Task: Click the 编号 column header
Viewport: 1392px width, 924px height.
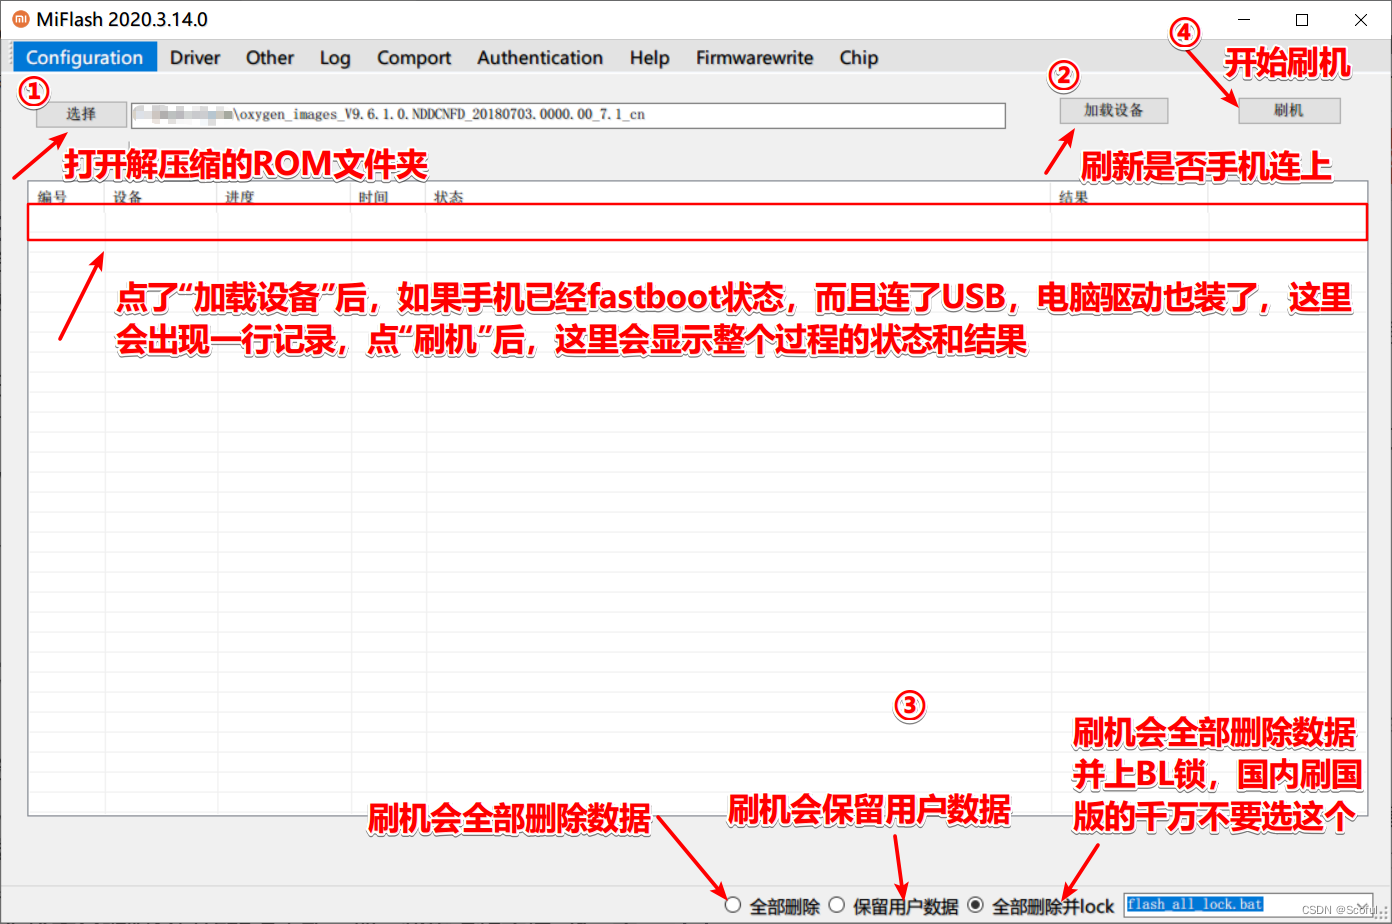Action: coord(66,197)
